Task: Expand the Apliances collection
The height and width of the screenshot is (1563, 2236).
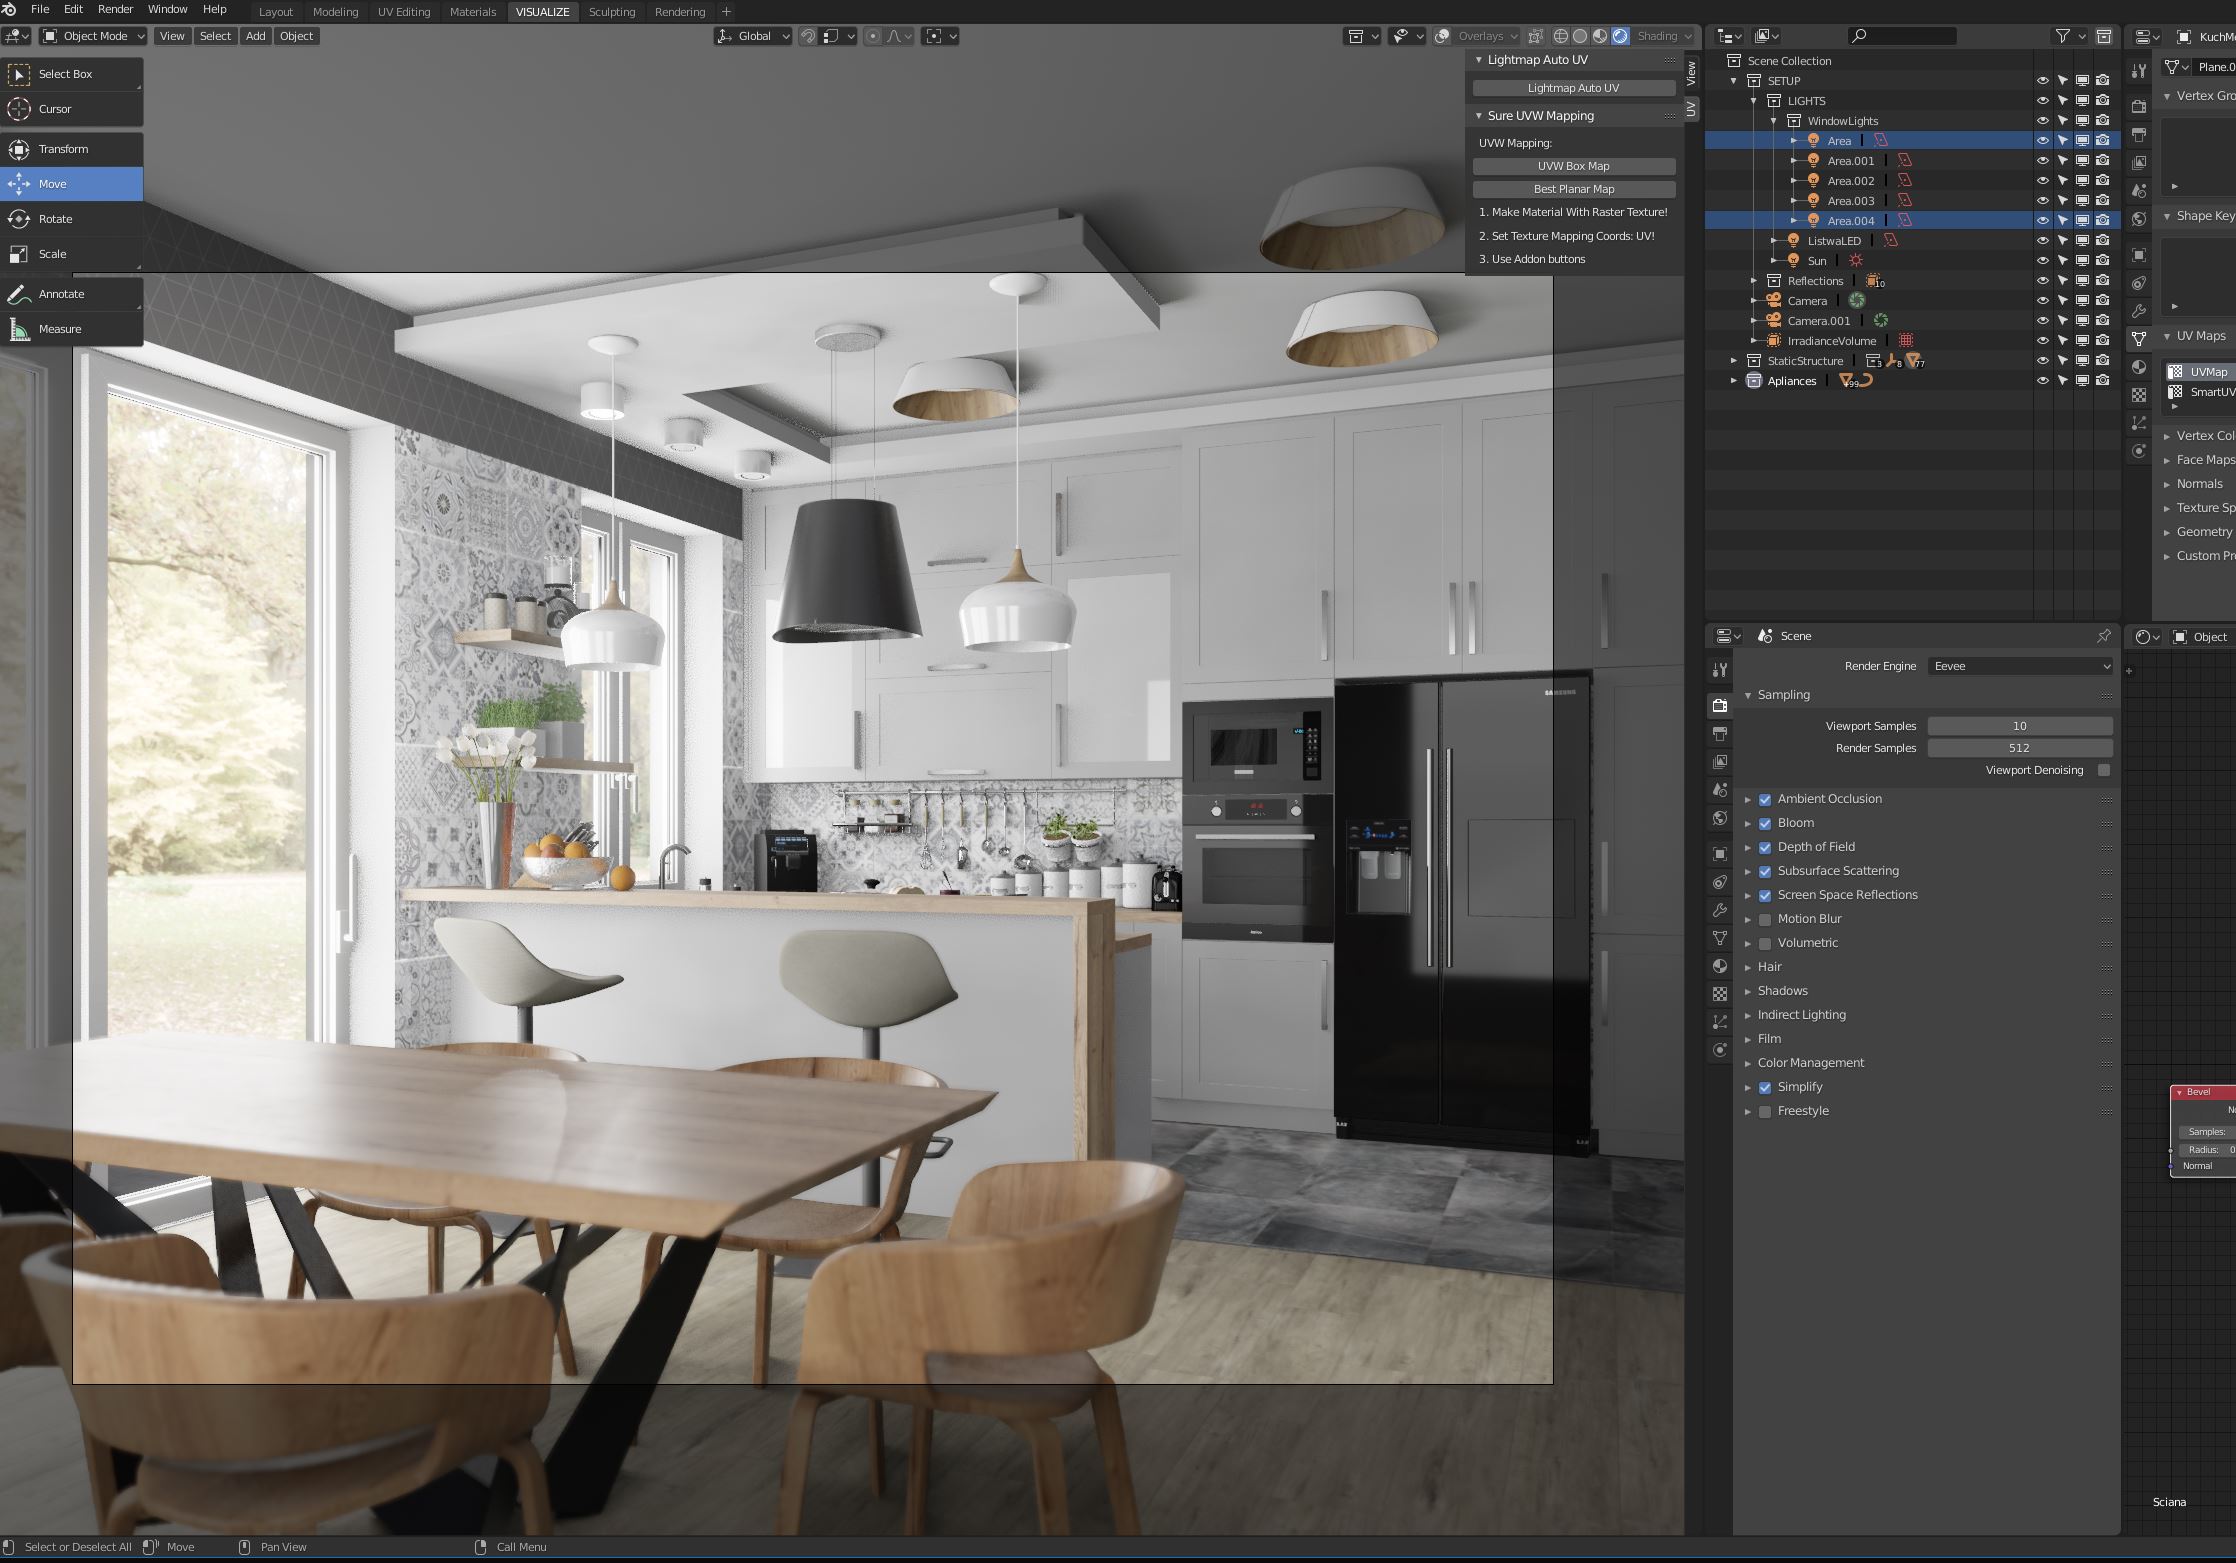Action: 1734,381
